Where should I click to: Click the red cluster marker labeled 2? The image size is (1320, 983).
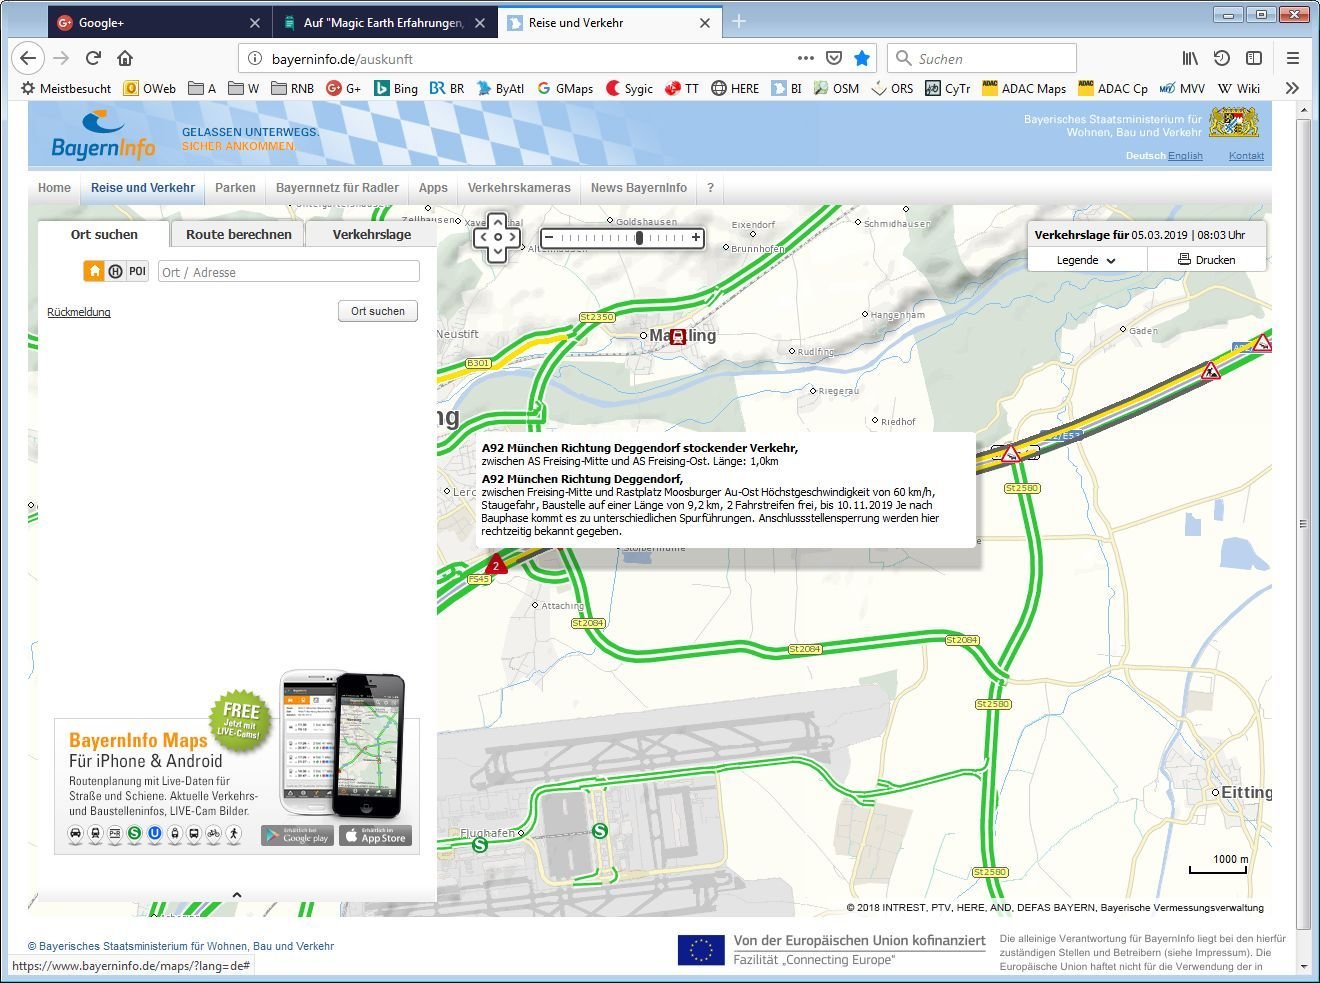point(495,566)
